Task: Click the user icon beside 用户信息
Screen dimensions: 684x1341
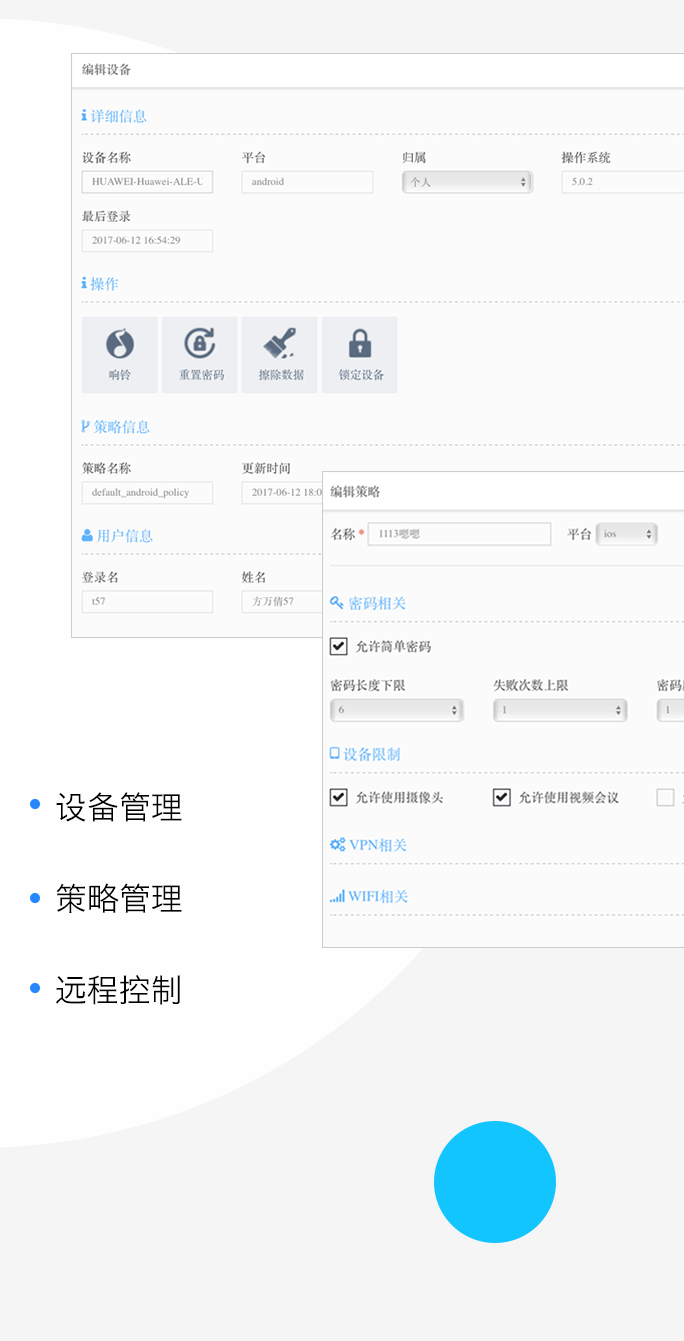Action: (x=87, y=536)
